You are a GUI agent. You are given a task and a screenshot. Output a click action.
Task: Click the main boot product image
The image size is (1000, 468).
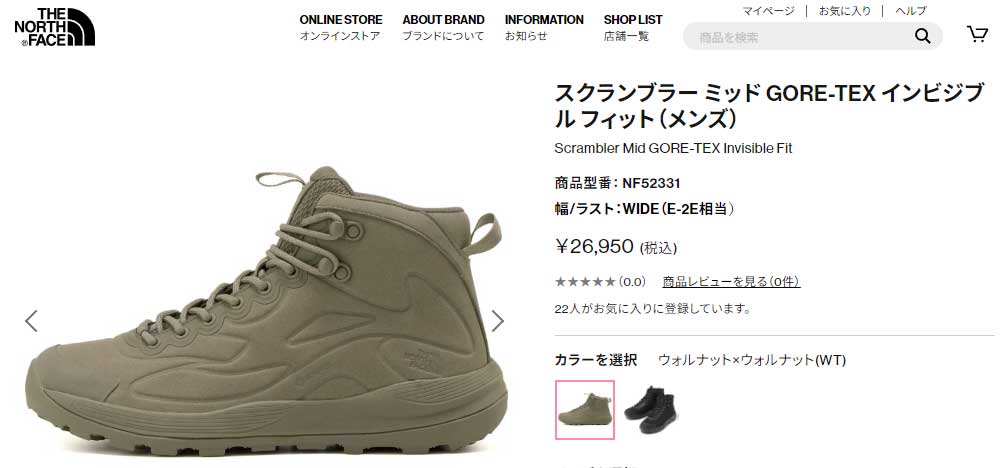[x=267, y=311]
